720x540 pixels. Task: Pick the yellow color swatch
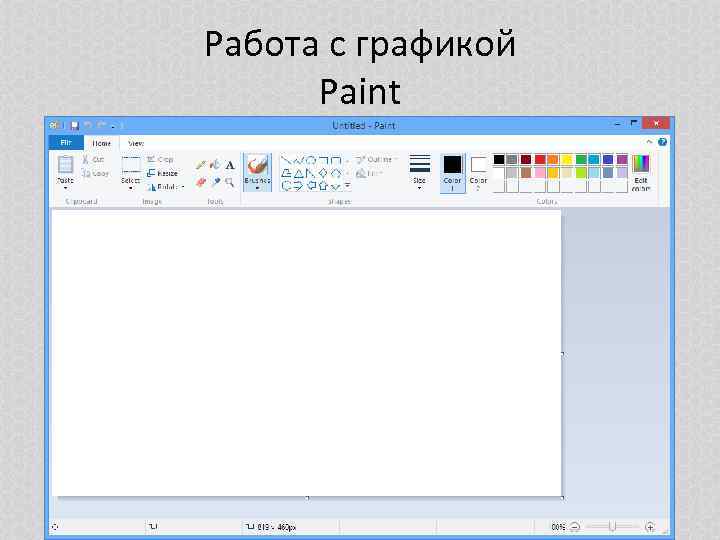point(567,159)
